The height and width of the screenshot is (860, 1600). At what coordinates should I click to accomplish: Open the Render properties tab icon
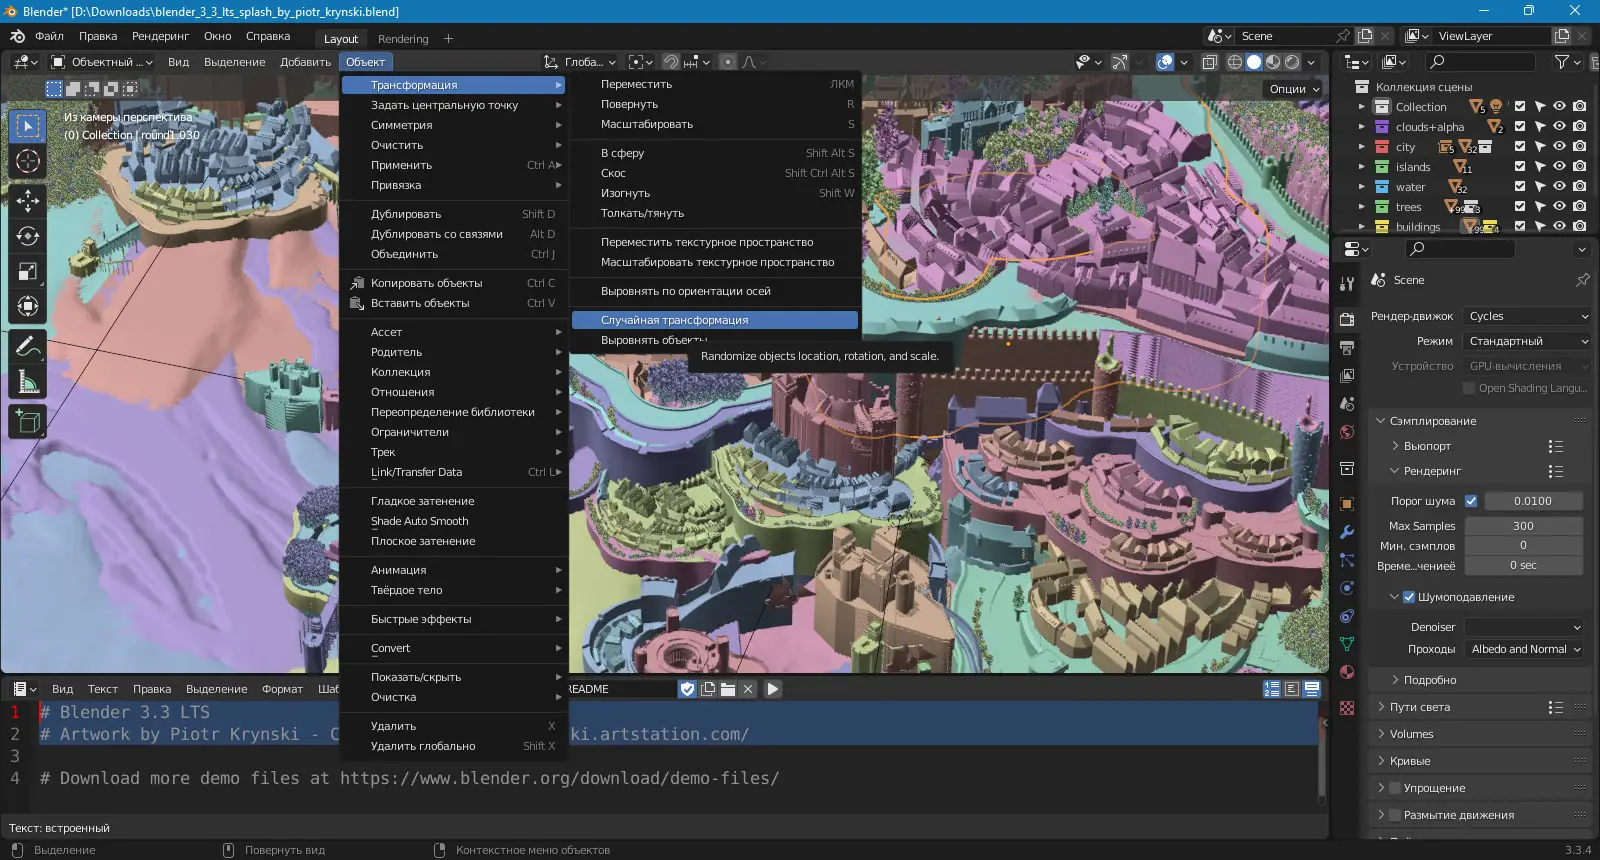coord(1347,319)
